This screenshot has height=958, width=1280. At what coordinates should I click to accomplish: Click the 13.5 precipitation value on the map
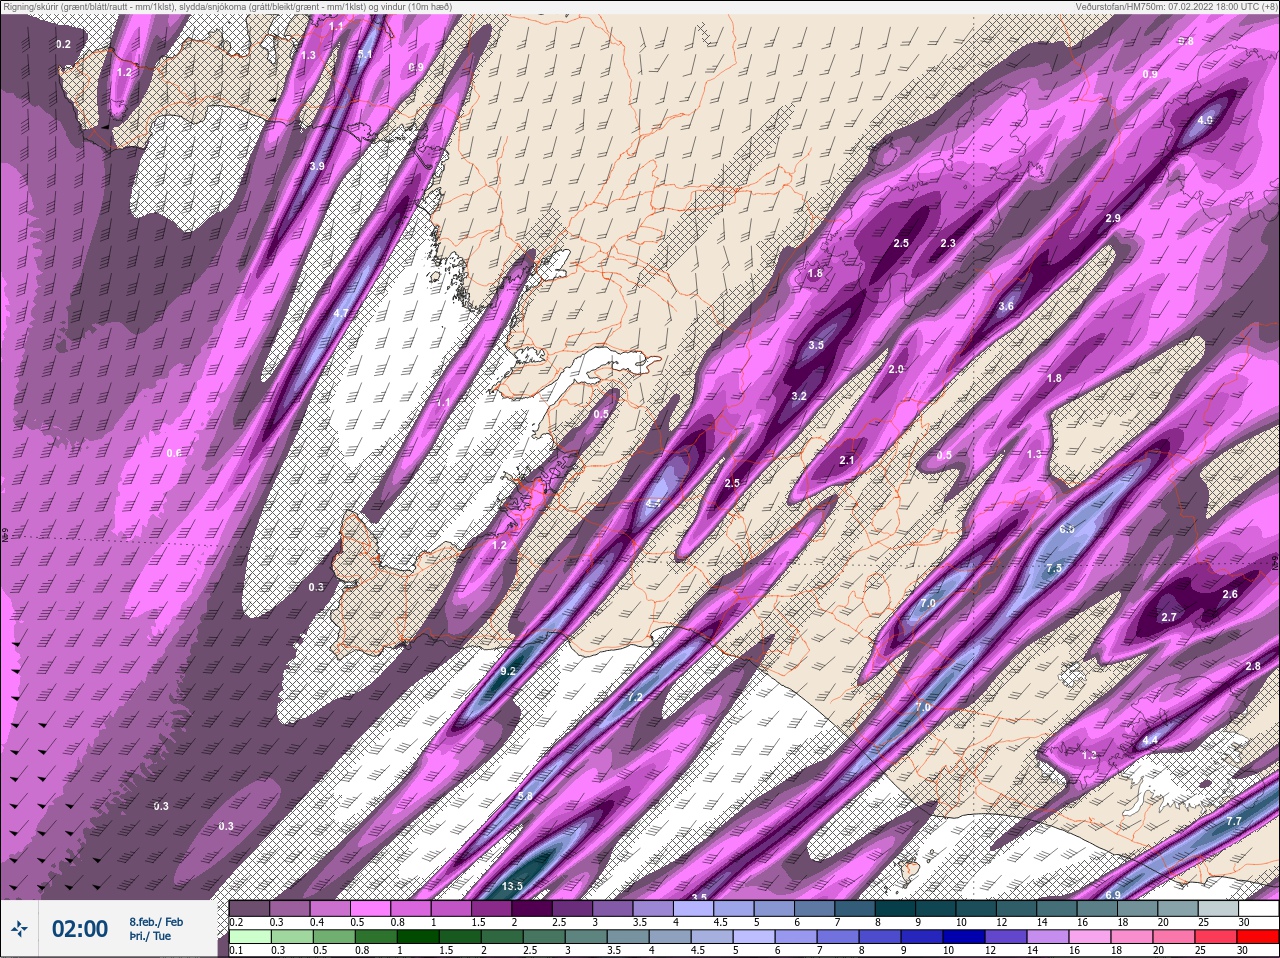click(513, 886)
